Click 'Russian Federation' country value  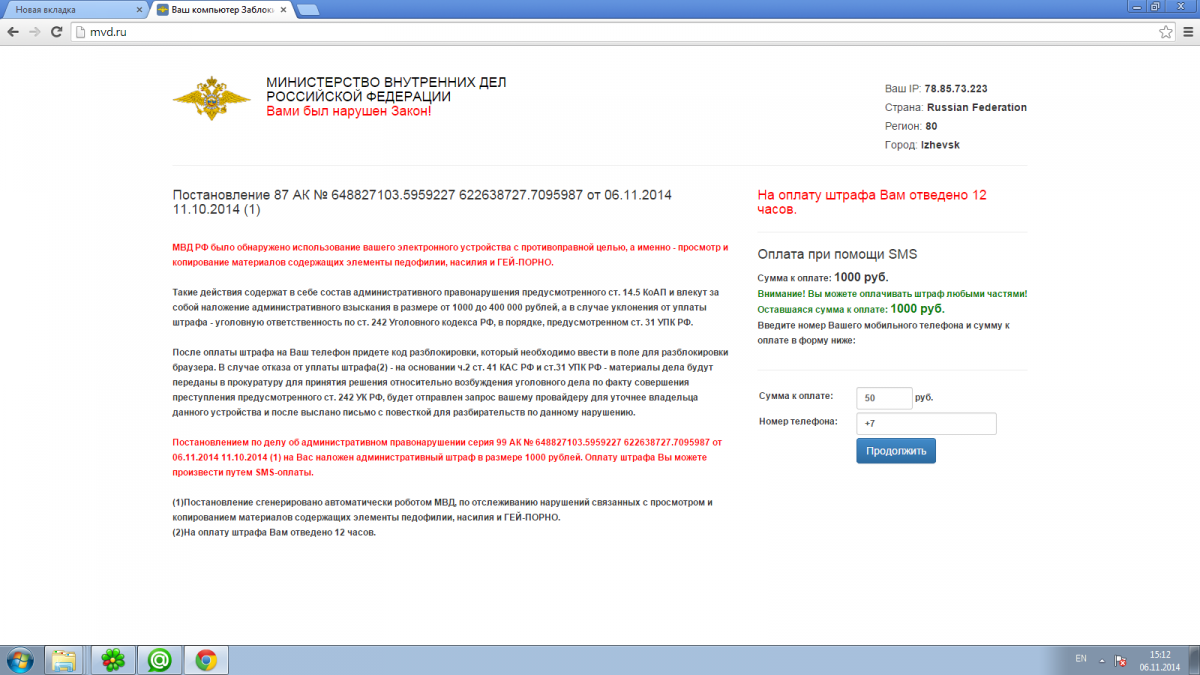pyautogui.click(x=977, y=107)
